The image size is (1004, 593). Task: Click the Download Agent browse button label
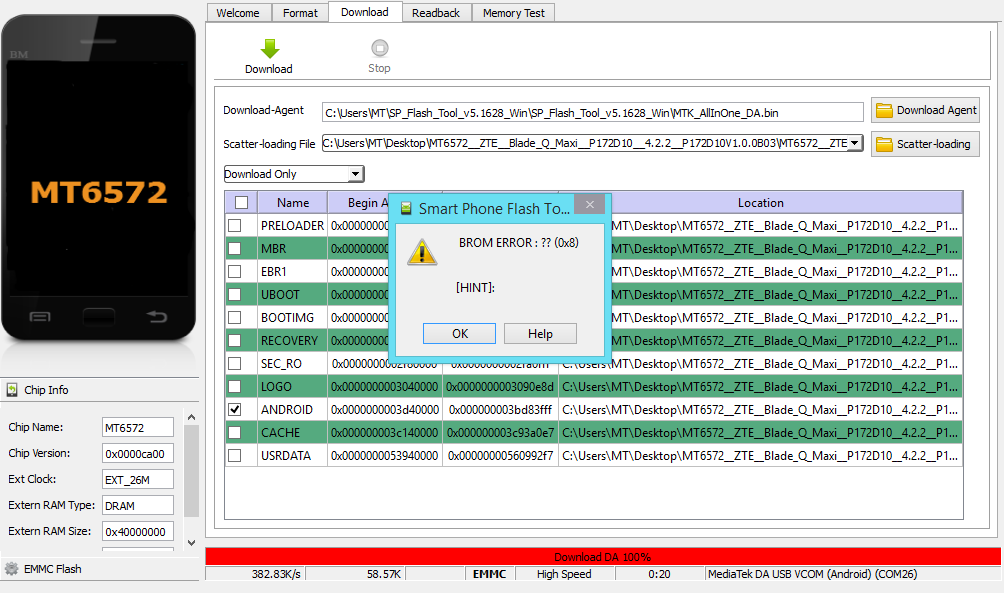tap(937, 110)
